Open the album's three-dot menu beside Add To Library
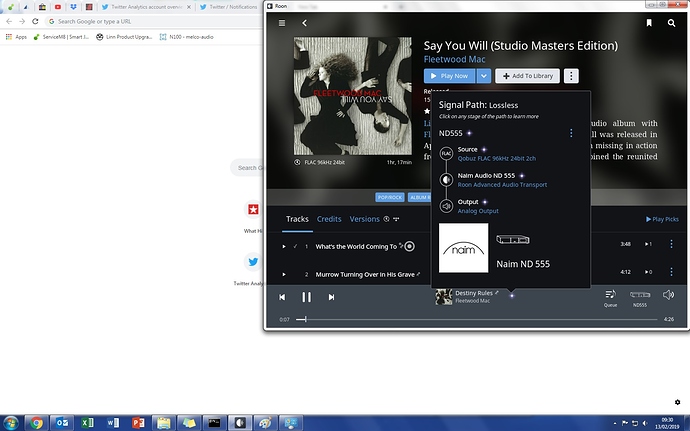 [571, 76]
